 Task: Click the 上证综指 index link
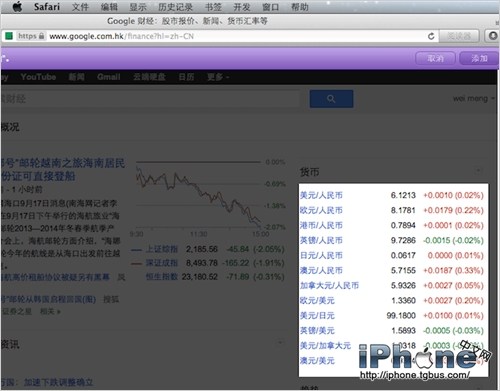tap(161, 249)
